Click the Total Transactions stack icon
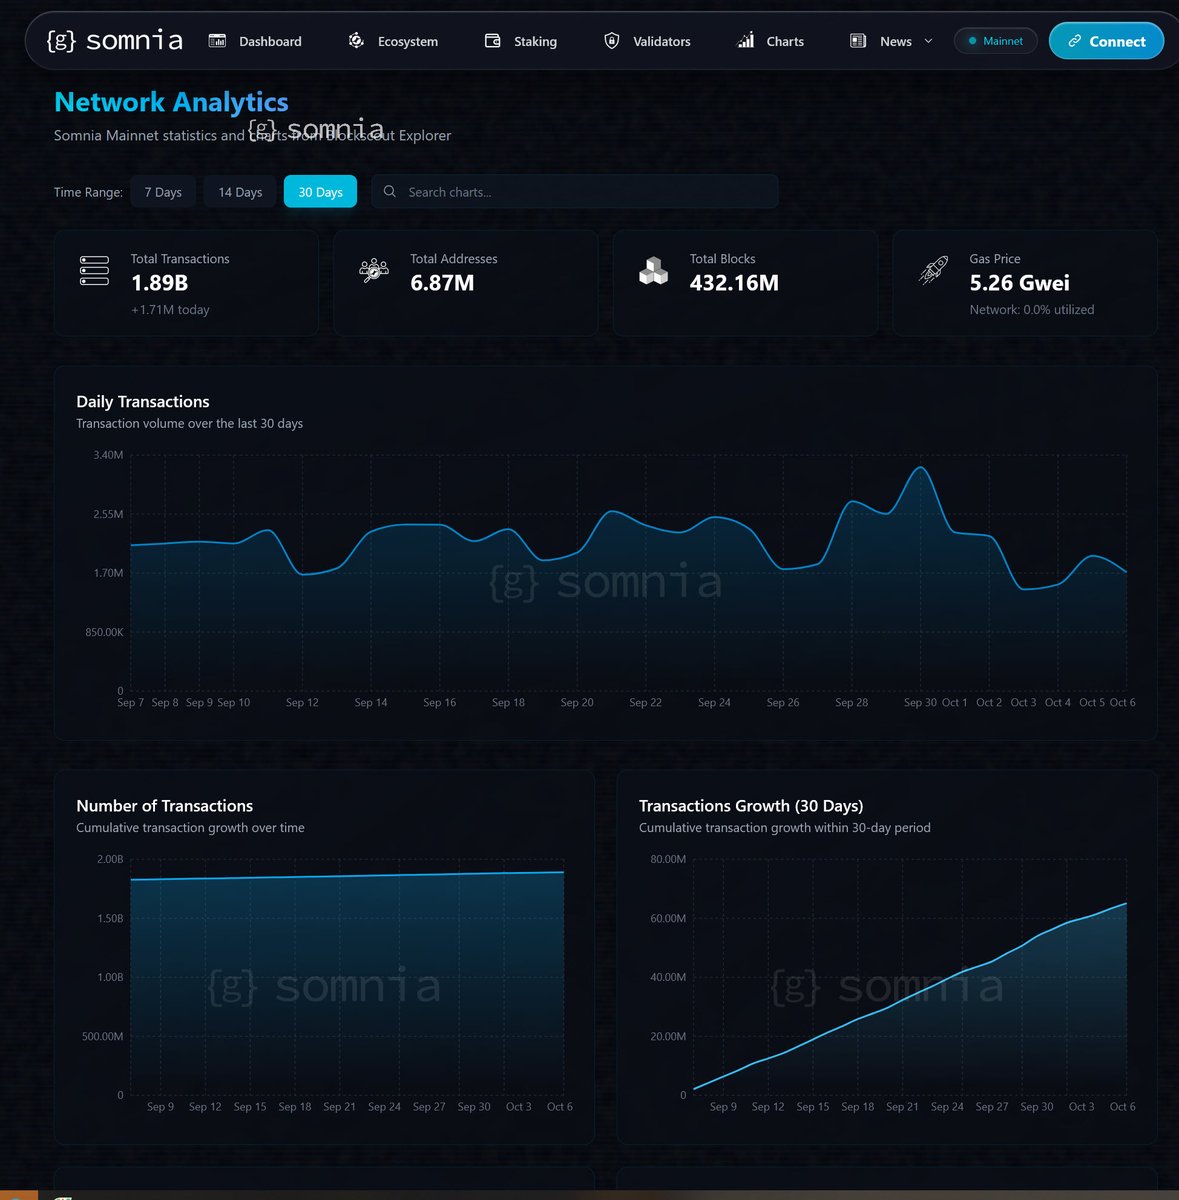1179x1200 pixels. [94, 270]
